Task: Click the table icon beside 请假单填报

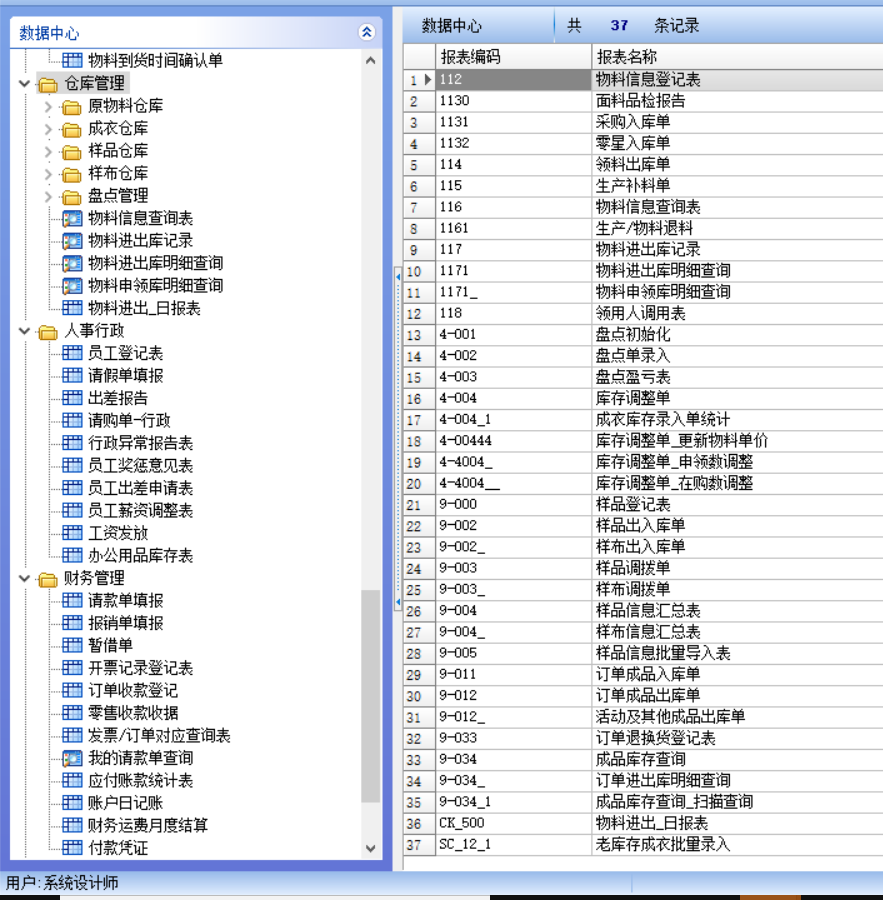Action: 72,375
